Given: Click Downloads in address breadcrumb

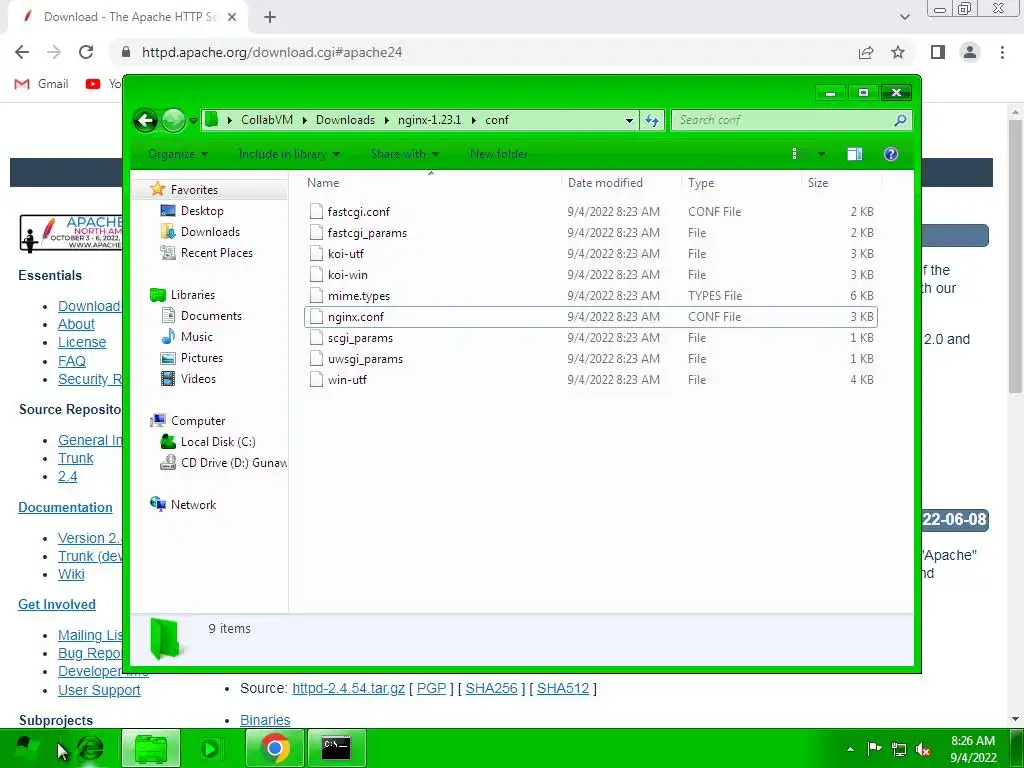Looking at the screenshot, I should pyautogui.click(x=345, y=120).
